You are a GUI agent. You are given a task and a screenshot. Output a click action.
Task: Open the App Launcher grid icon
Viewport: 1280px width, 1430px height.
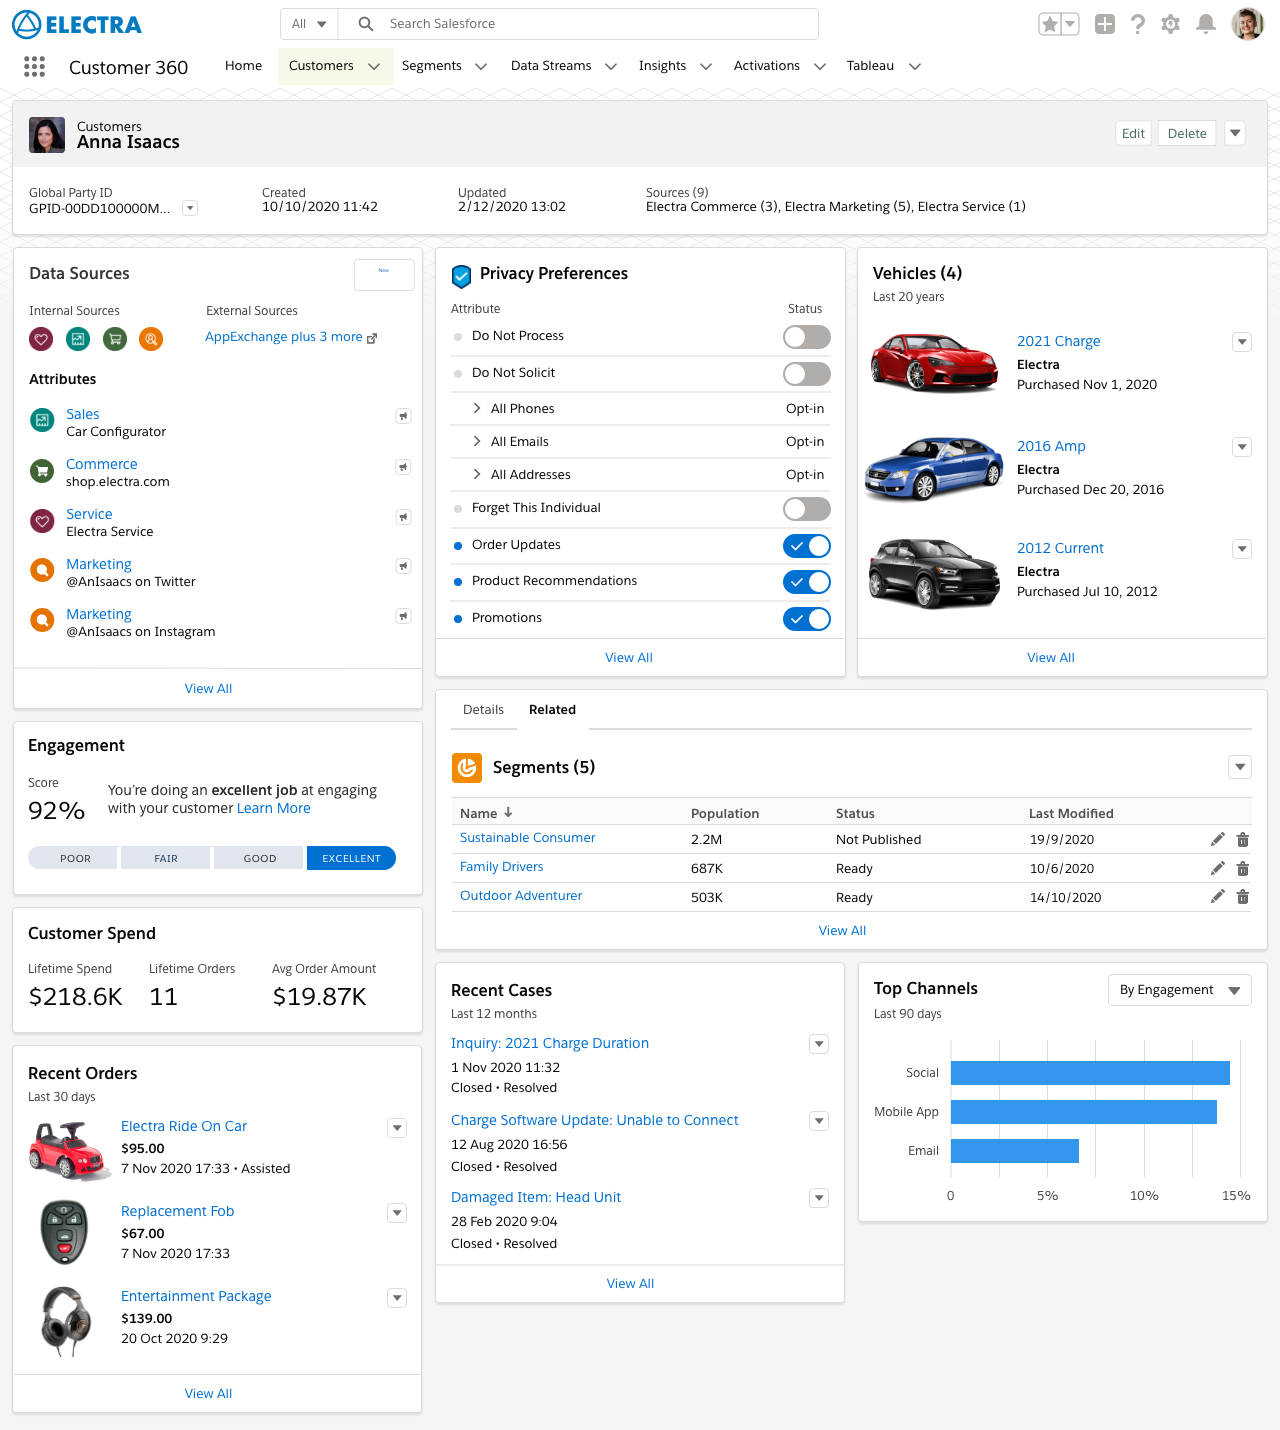(34, 66)
